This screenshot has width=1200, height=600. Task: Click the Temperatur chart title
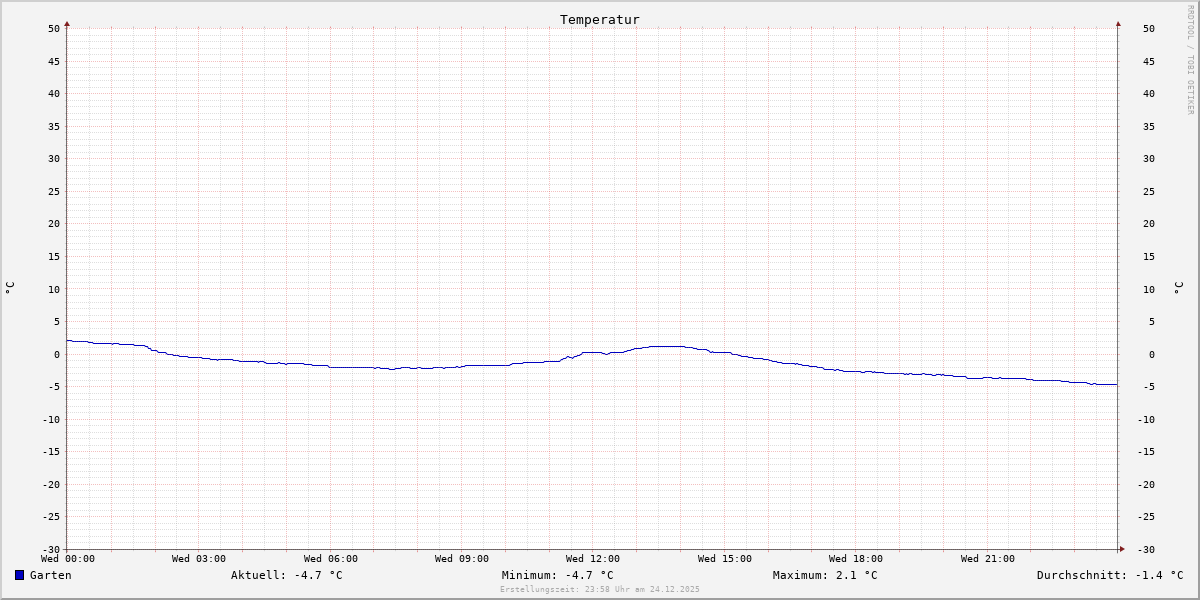pos(600,20)
